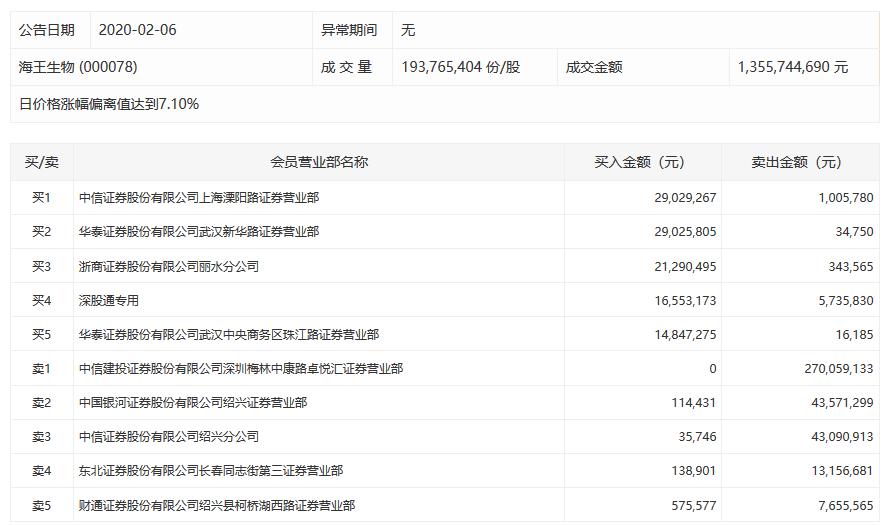
Task: Select sell amount 1,005,780
Action: (846, 198)
